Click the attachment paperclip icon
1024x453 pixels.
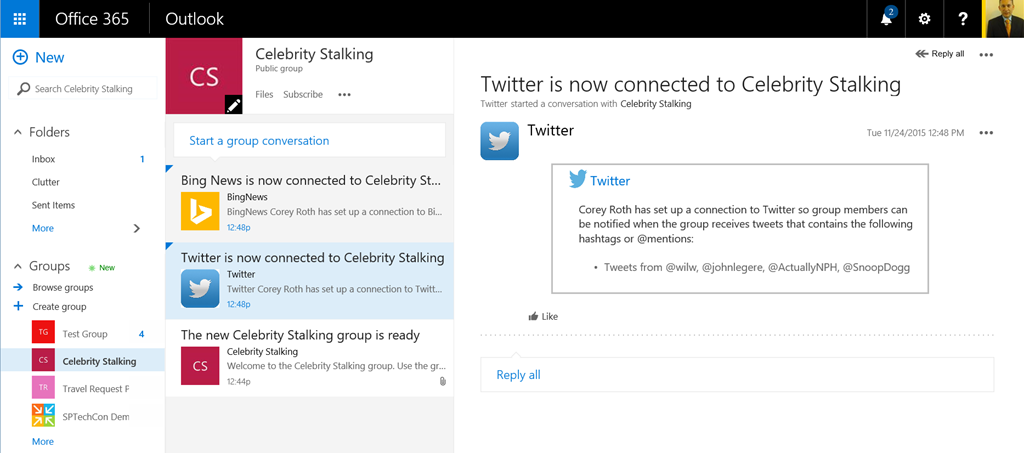pyautogui.click(x=442, y=381)
